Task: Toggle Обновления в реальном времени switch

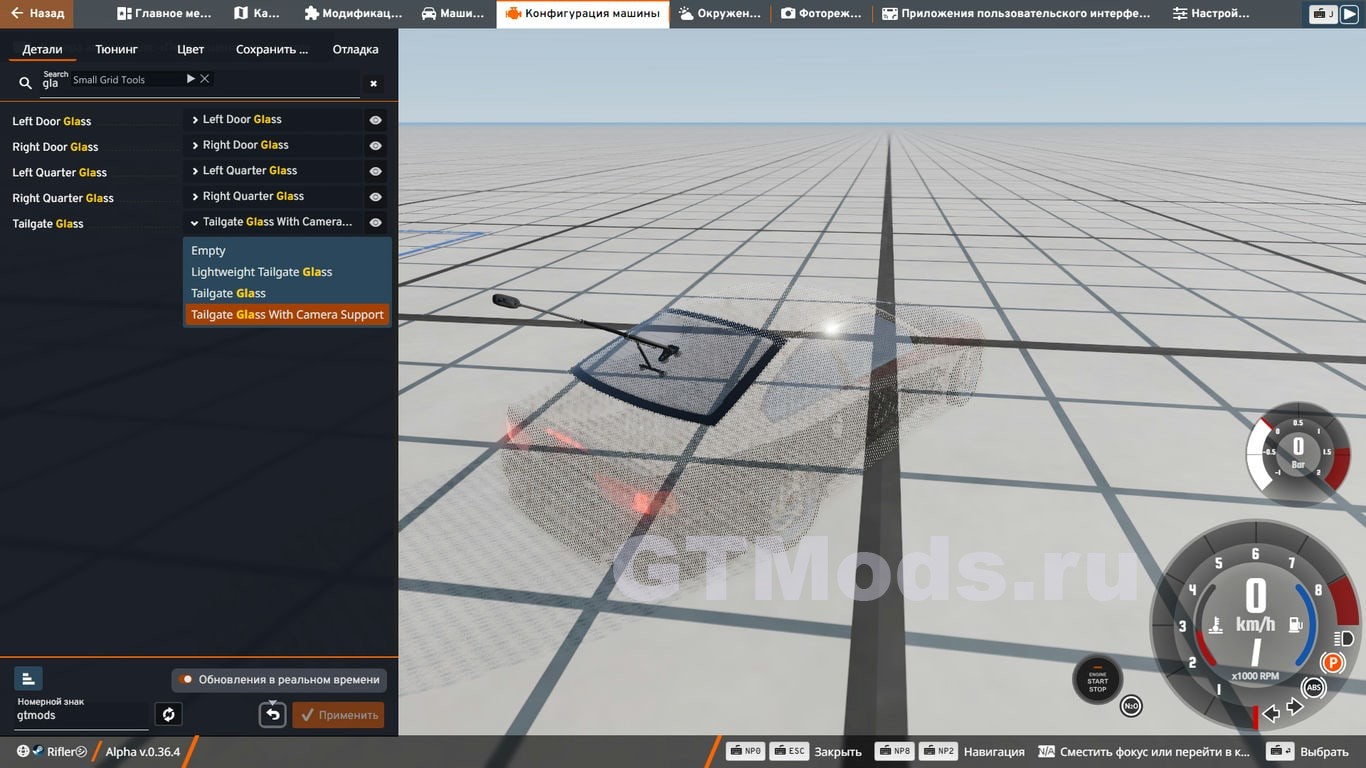Action: click(x=279, y=680)
